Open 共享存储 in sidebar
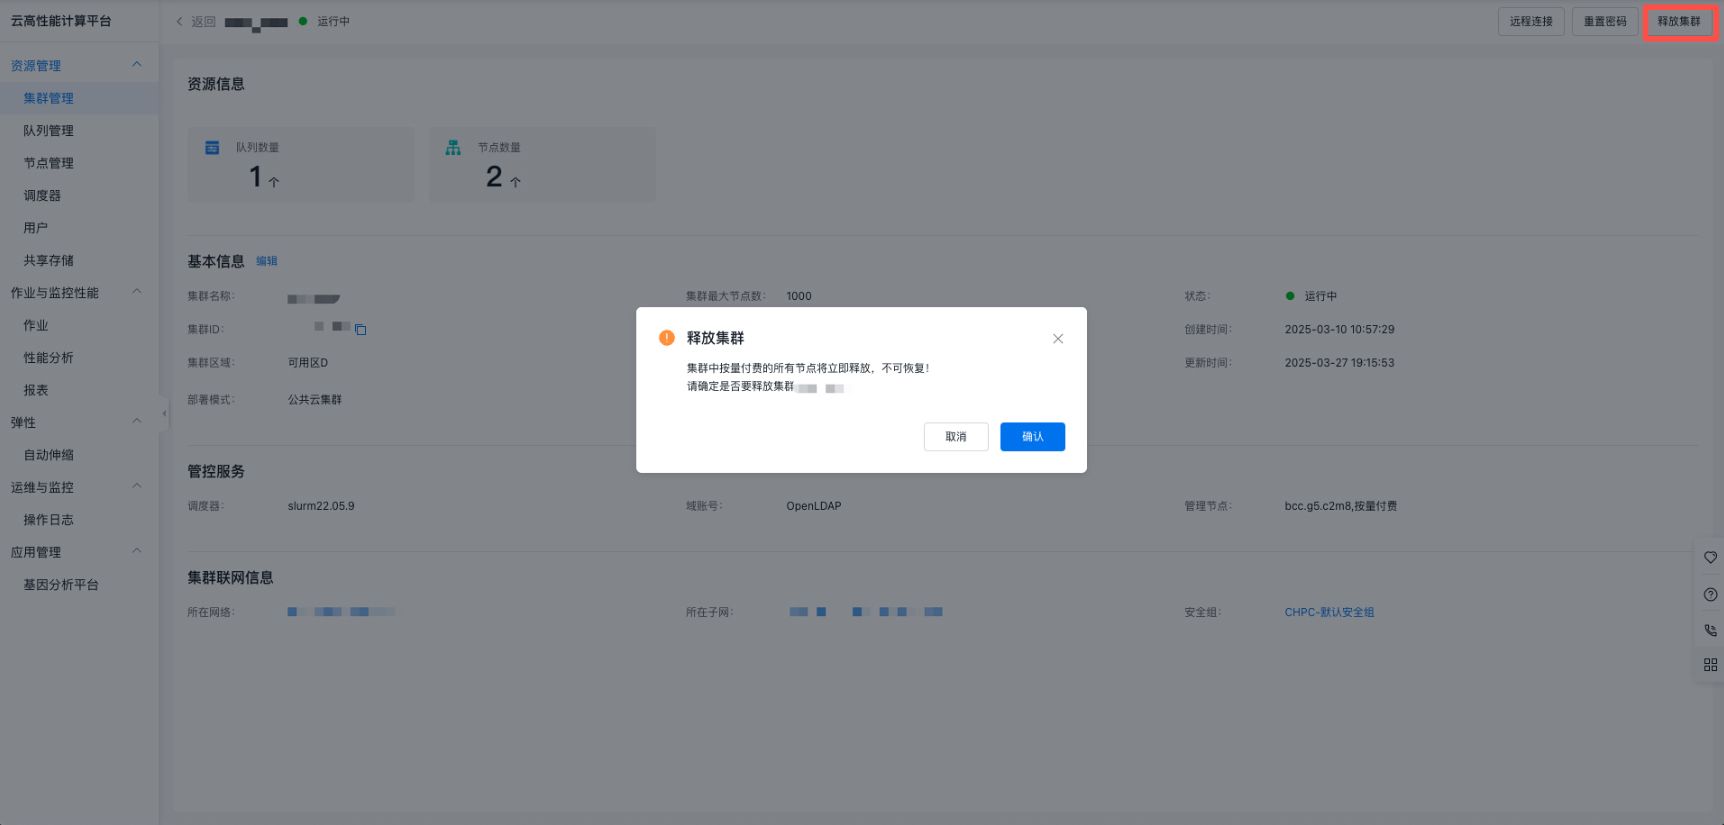Screen dimensions: 1724x825 79,261
